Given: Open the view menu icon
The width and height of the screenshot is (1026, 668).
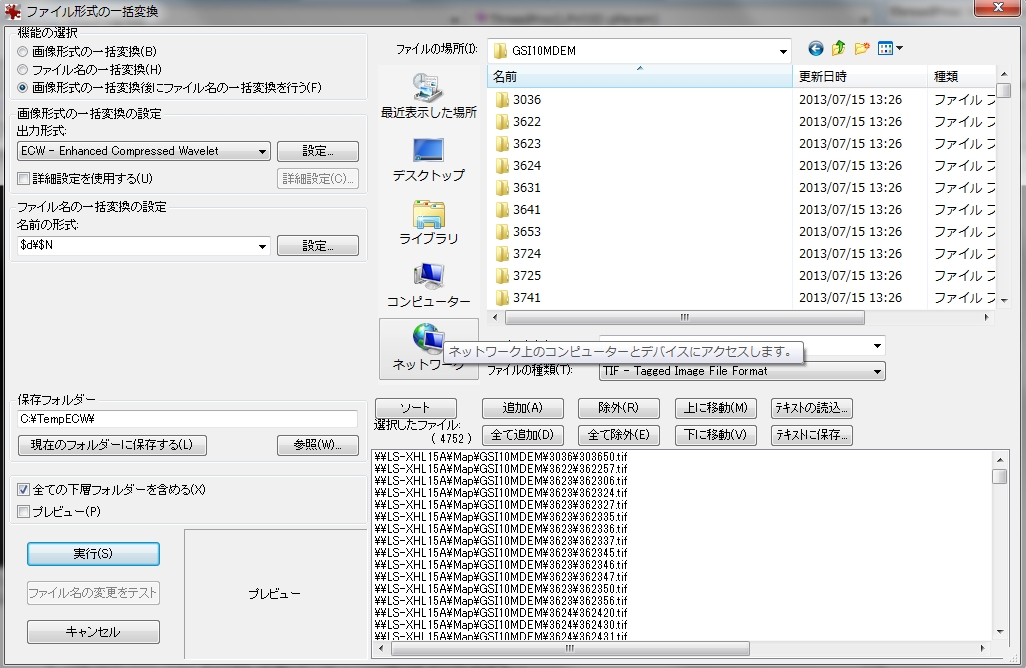Looking at the screenshot, I should point(889,49).
